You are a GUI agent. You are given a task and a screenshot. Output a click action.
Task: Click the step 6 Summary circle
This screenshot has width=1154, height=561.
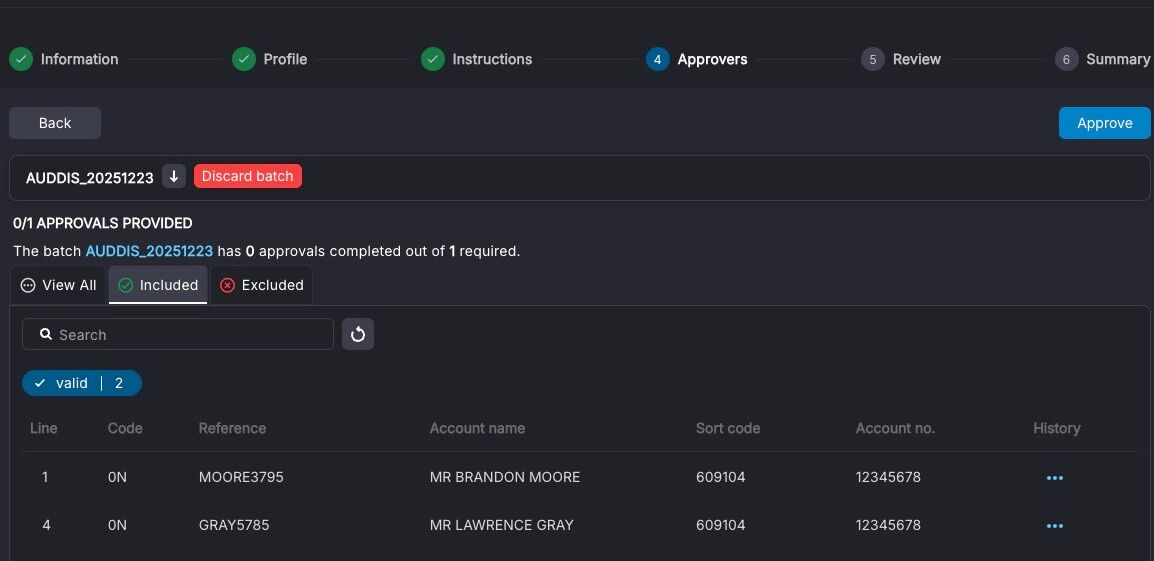(x=1066, y=60)
